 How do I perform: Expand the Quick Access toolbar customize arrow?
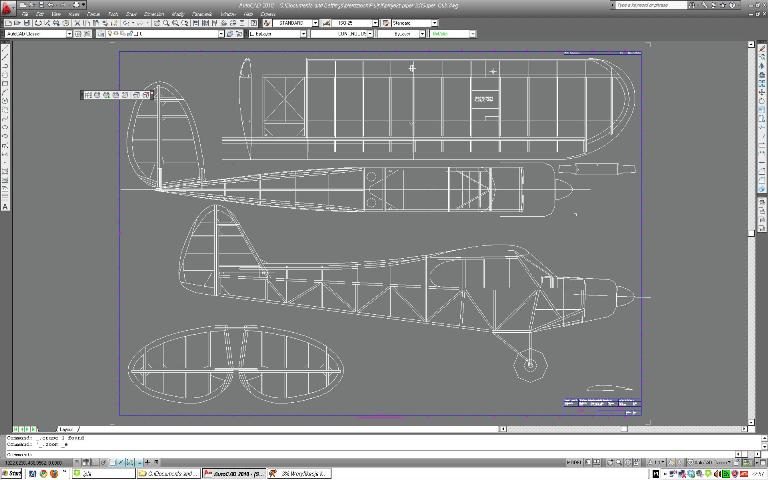pos(84,5)
